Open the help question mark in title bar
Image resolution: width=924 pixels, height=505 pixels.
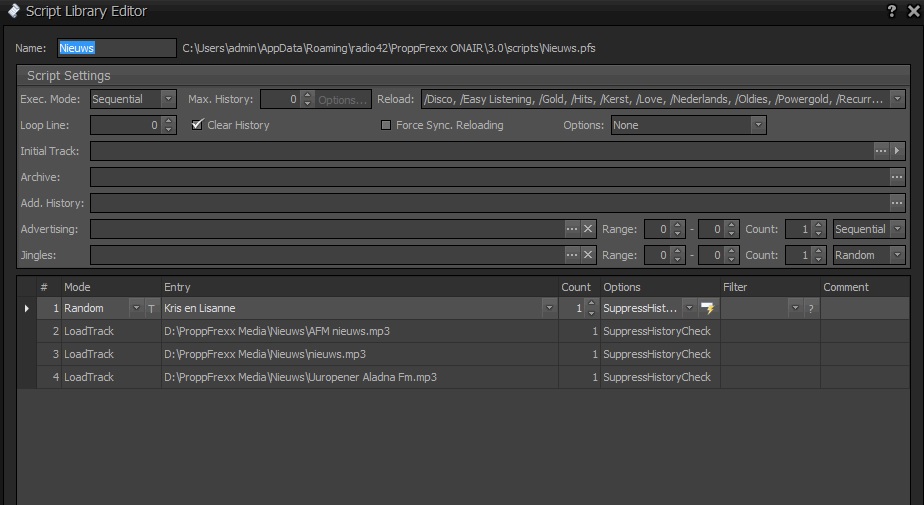click(x=891, y=11)
